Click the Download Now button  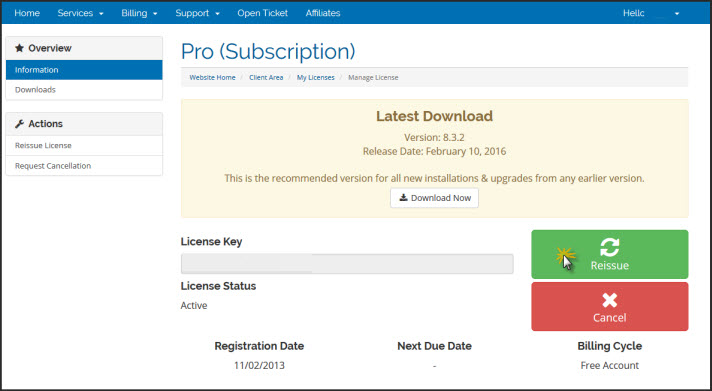point(434,198)
